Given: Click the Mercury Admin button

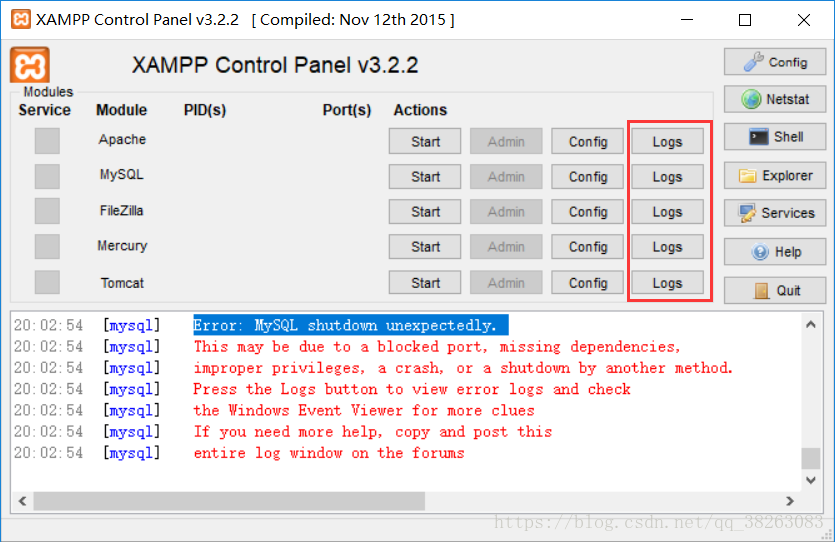Looking at the screenshot, I should pyautogui.click(x=506, y=247).
